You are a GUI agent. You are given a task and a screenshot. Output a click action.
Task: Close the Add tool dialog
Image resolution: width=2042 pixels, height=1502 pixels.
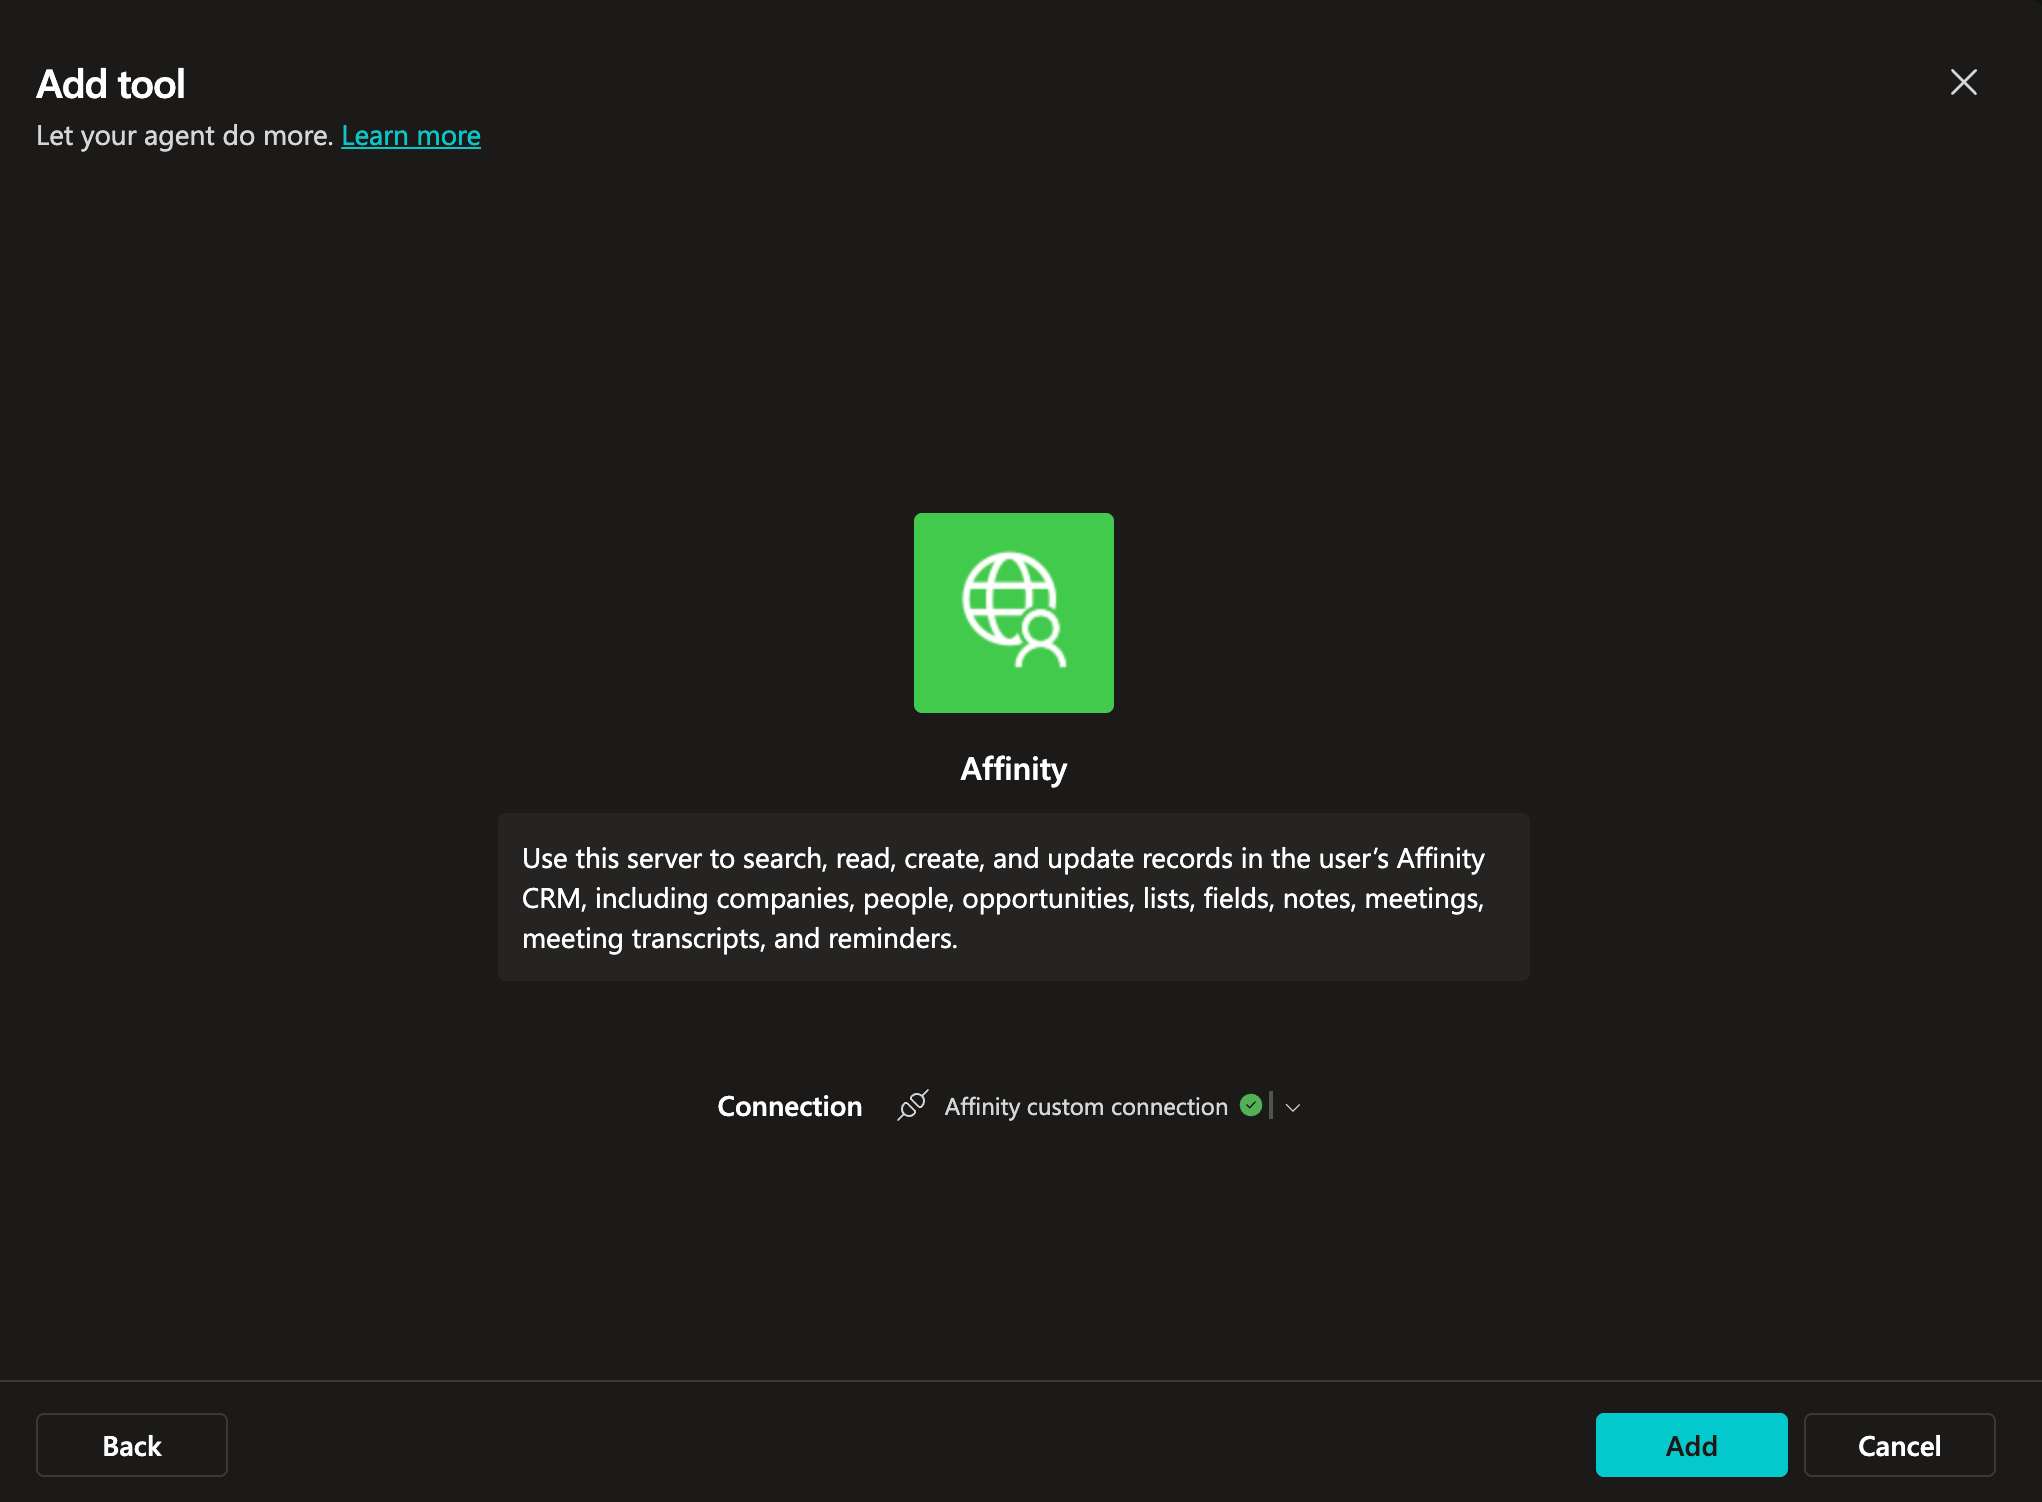[x=1963, y=82]
